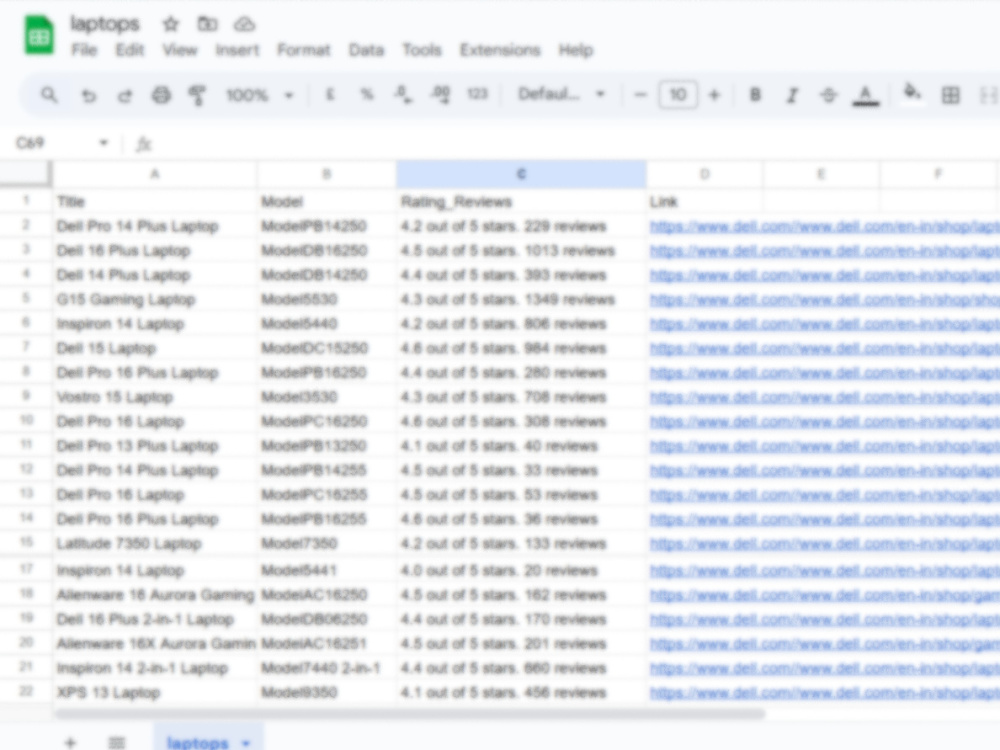Select column D header
This screenshot has height=750, width=1000.
pos(704,174)
